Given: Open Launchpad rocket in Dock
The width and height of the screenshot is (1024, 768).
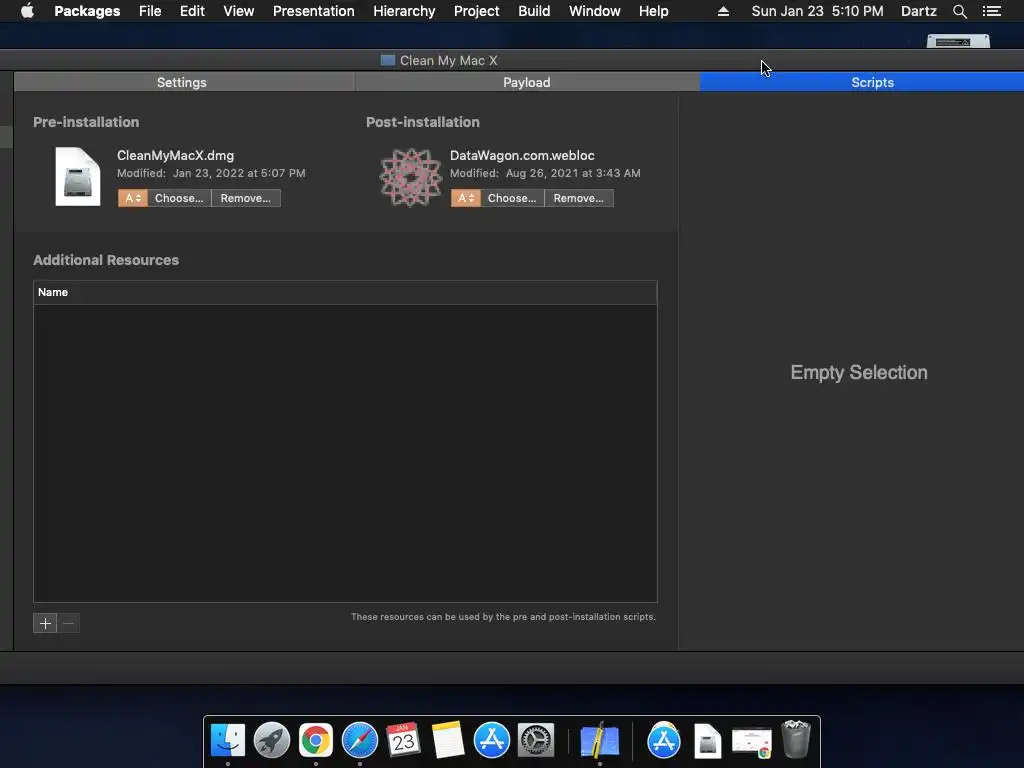Looking at the screenshot, I should (x=272, y=740).
